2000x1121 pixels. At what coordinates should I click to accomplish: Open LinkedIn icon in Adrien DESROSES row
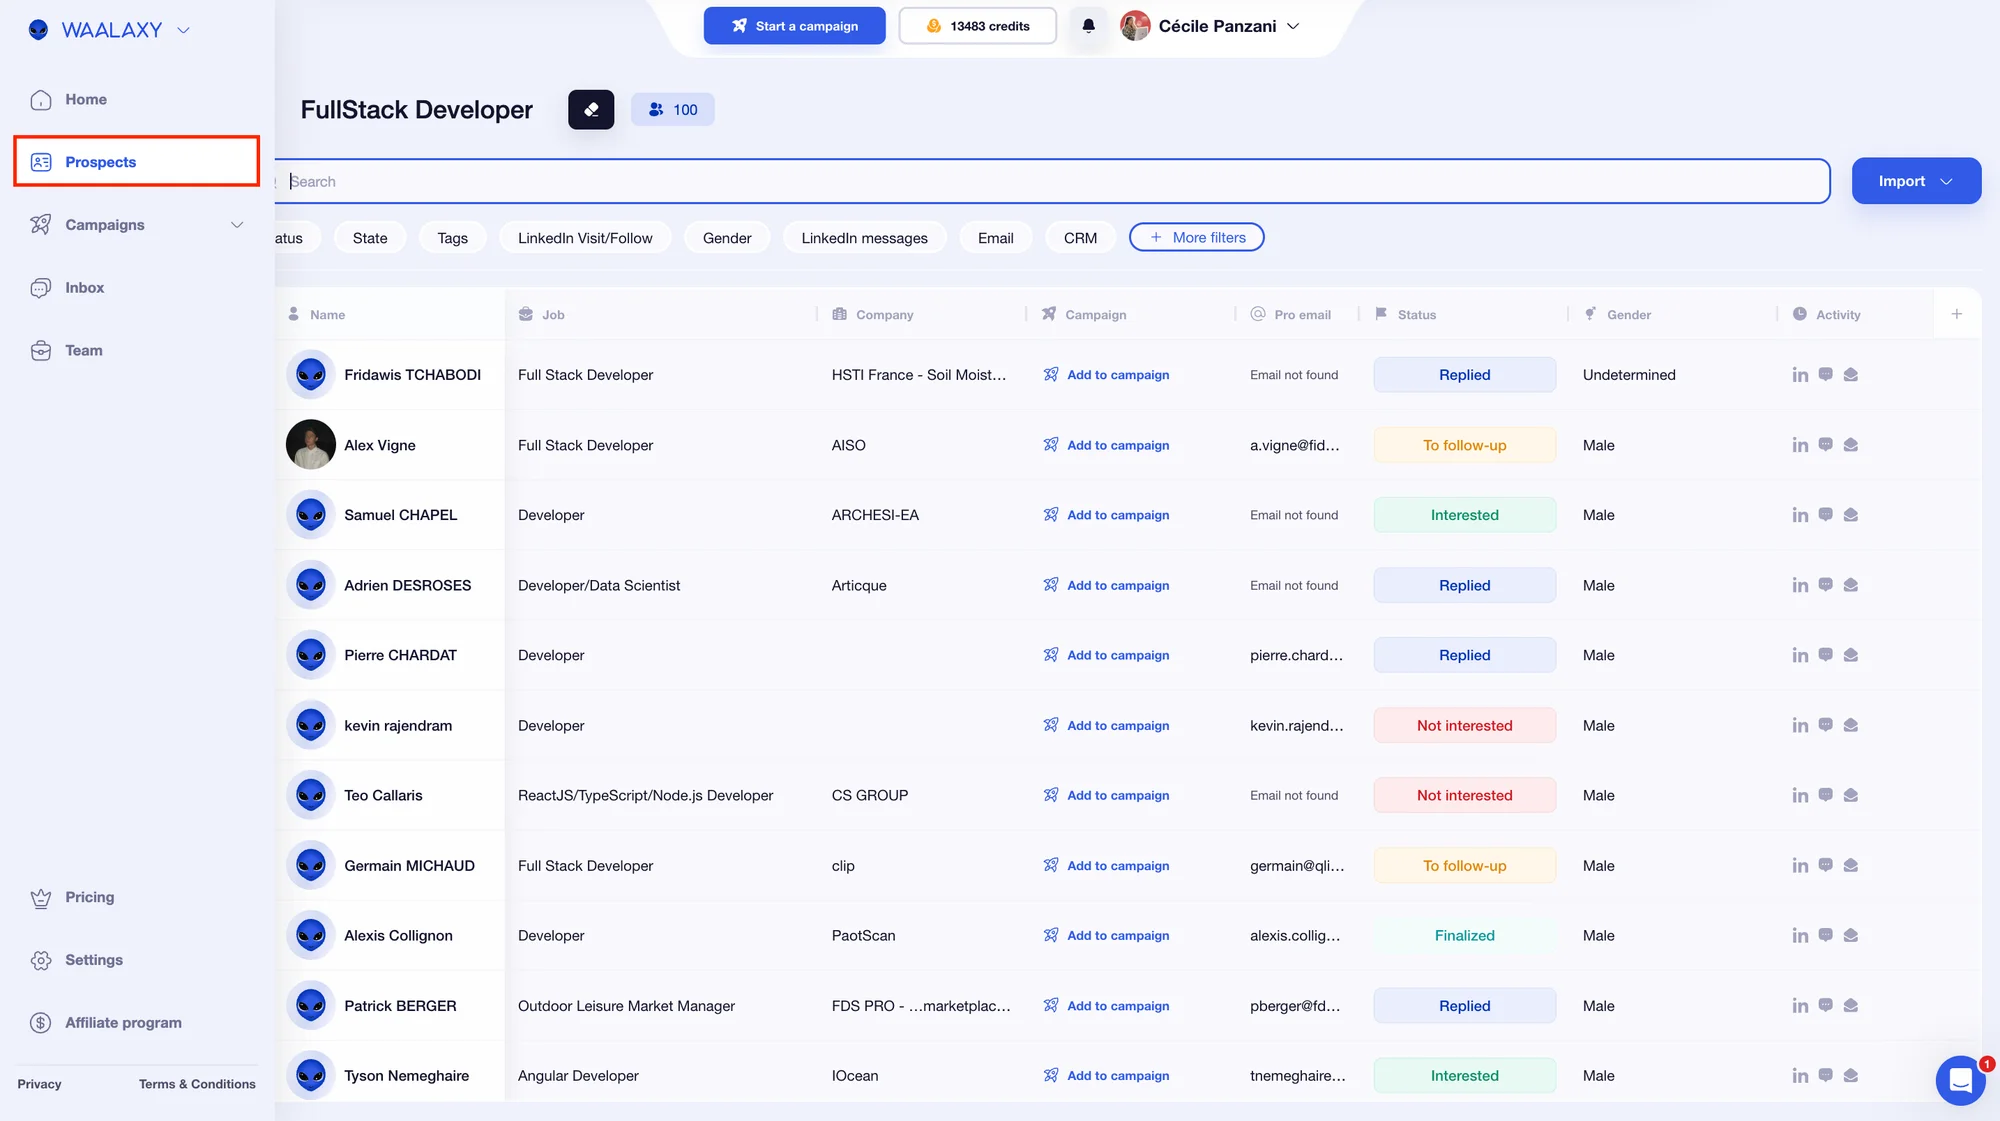click(1800, 585)
